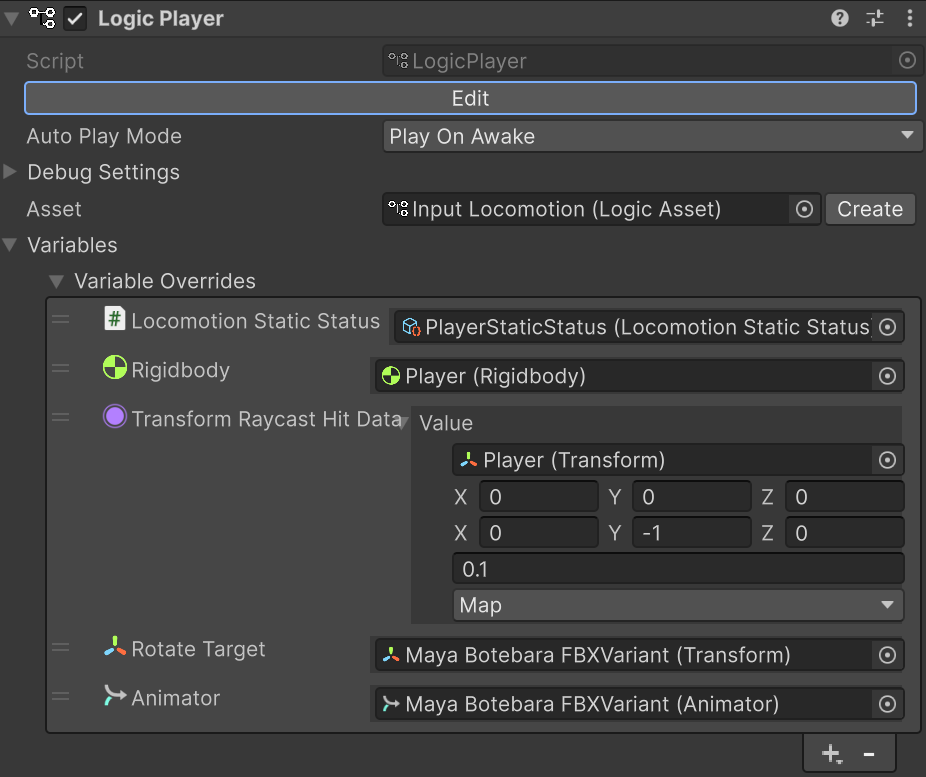Viewport: 926px width, 777px height.
Task: Open the component help reference icon
Action: pos(840,18)
